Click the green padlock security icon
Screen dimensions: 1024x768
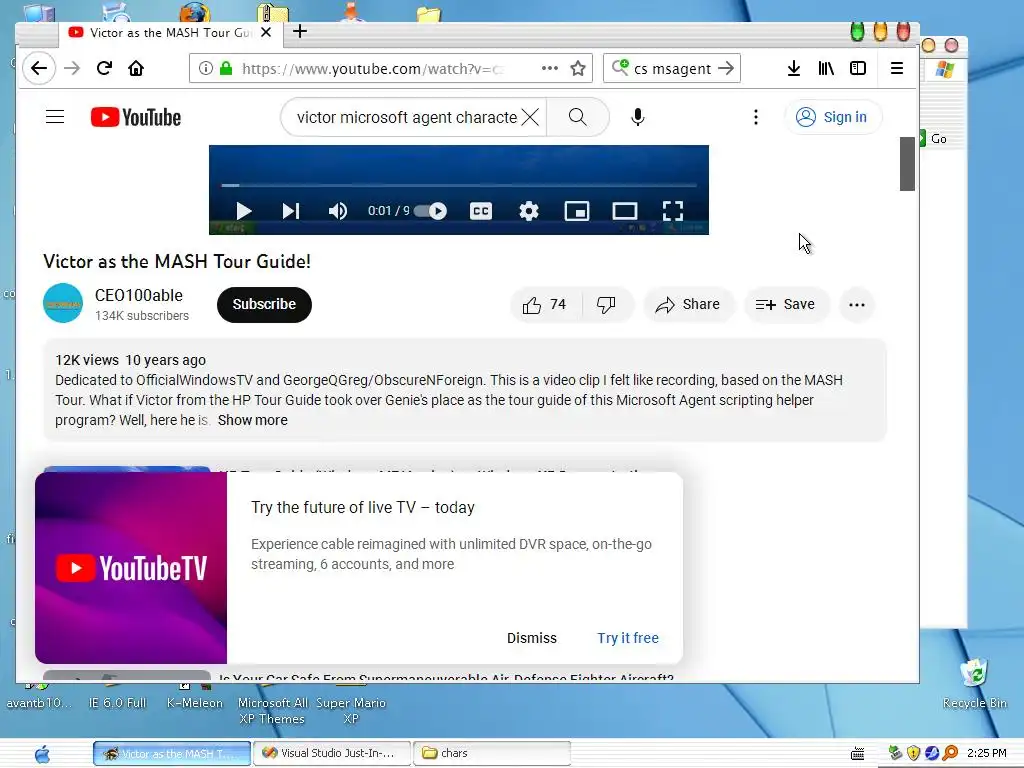pyautogui.click(x=226, y=68)
